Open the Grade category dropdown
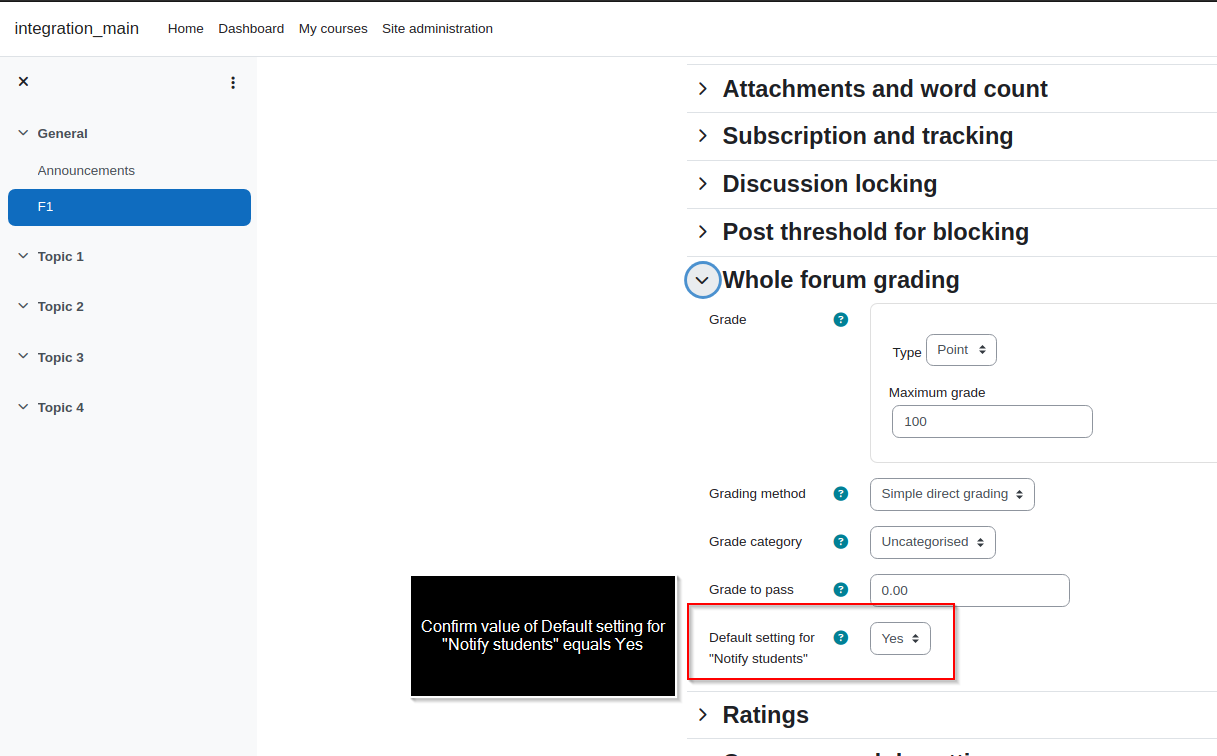The width and height of the screenshot is (1217, 756). [x=933, y=542]
